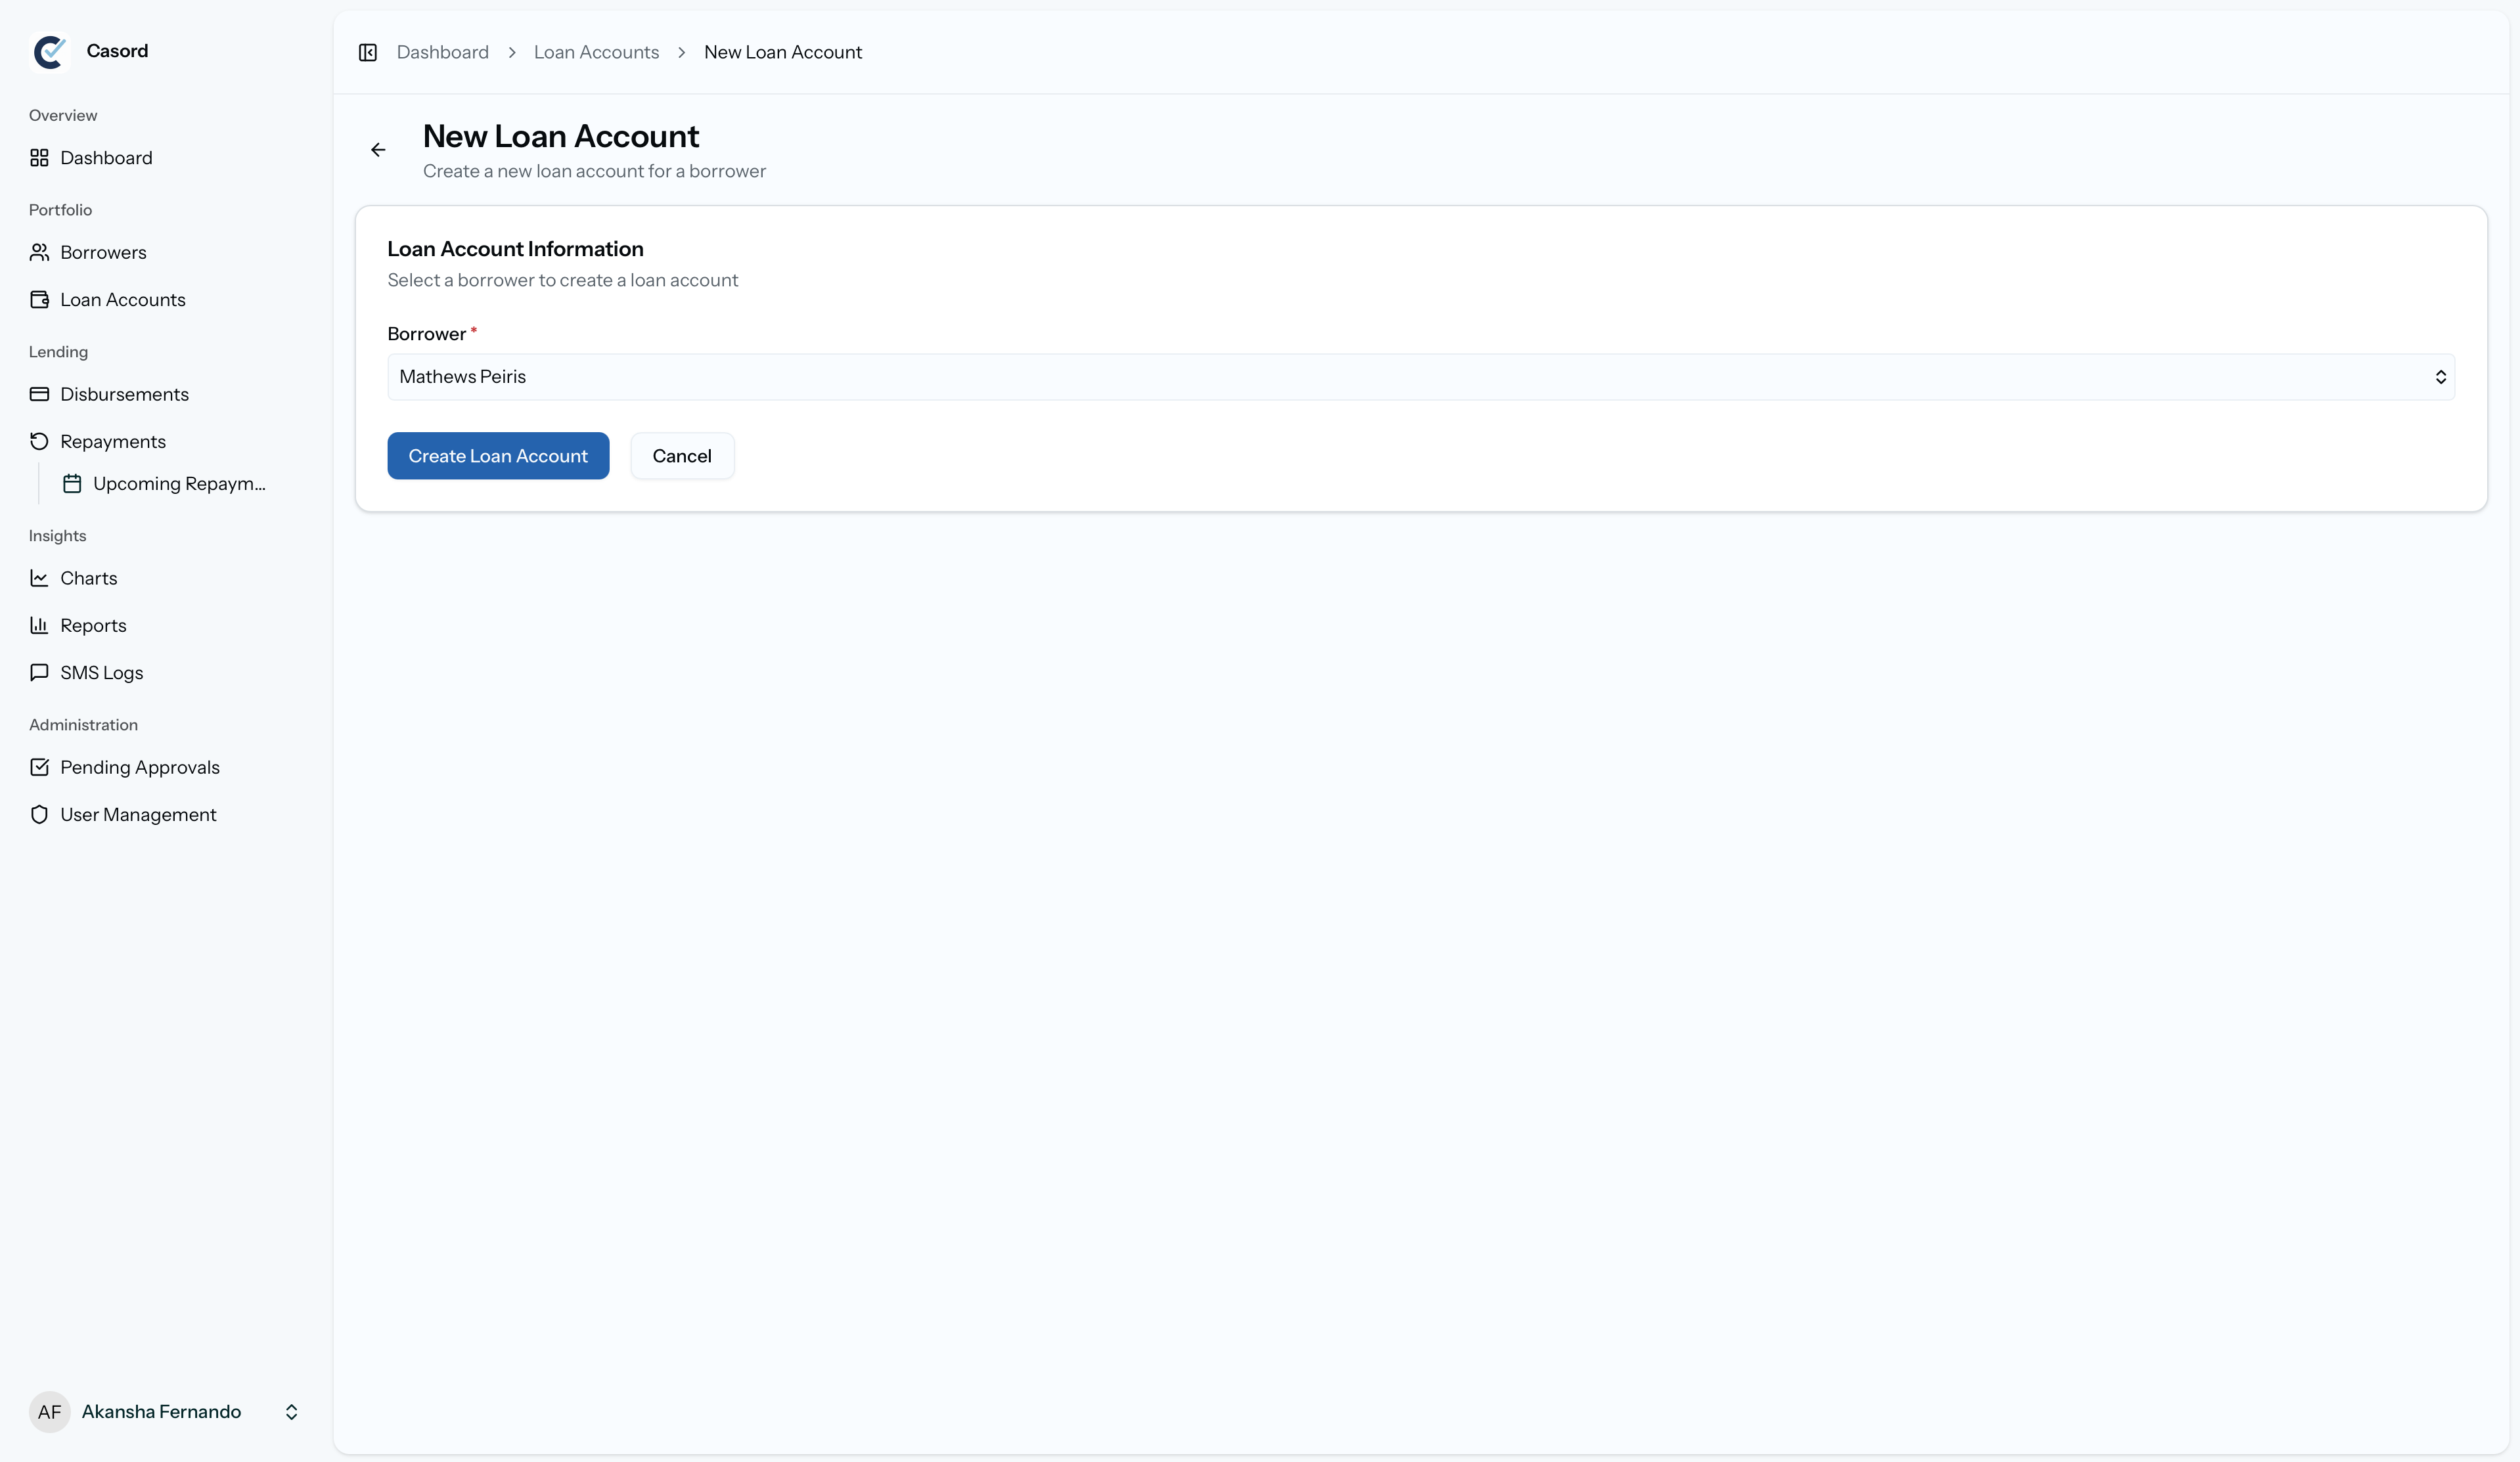
Task: Click the Borrower select chevron control
Action: [2441, 377]
